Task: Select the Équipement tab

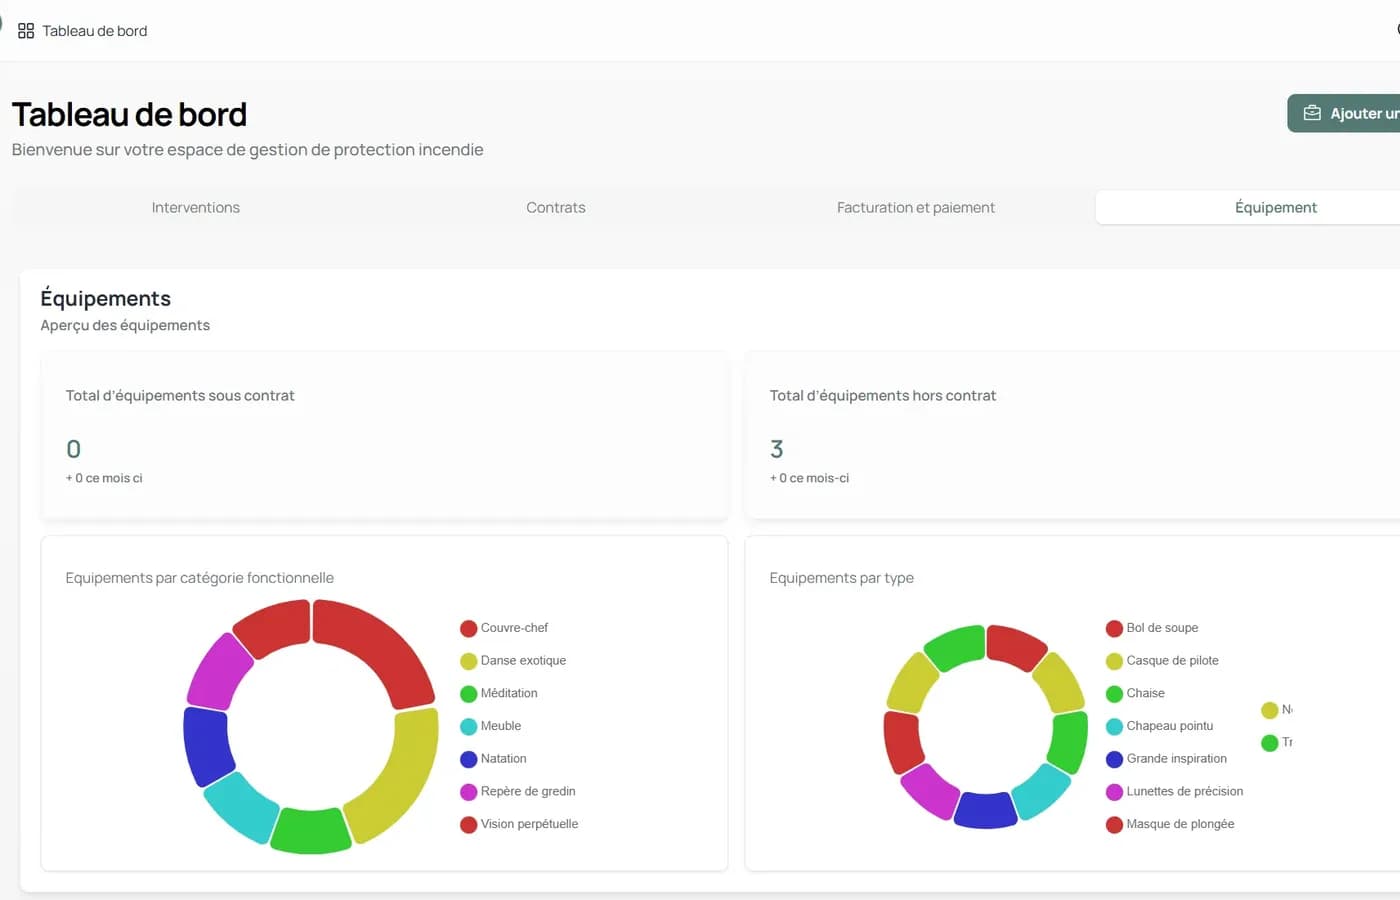Action: point(1276,208)
